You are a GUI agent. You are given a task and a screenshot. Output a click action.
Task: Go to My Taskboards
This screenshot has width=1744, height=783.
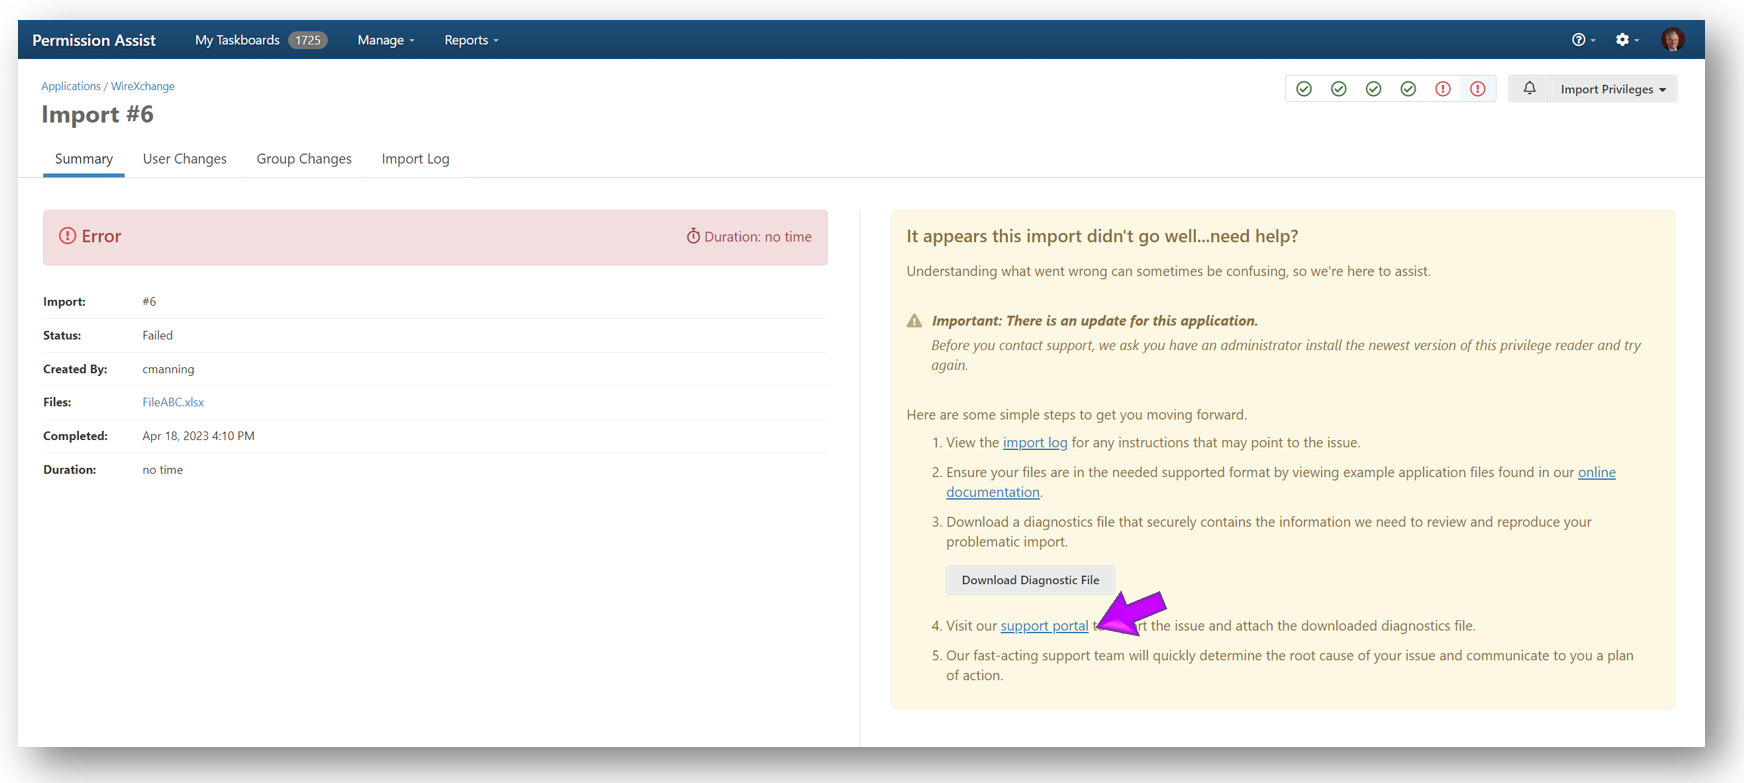point(238,40)
